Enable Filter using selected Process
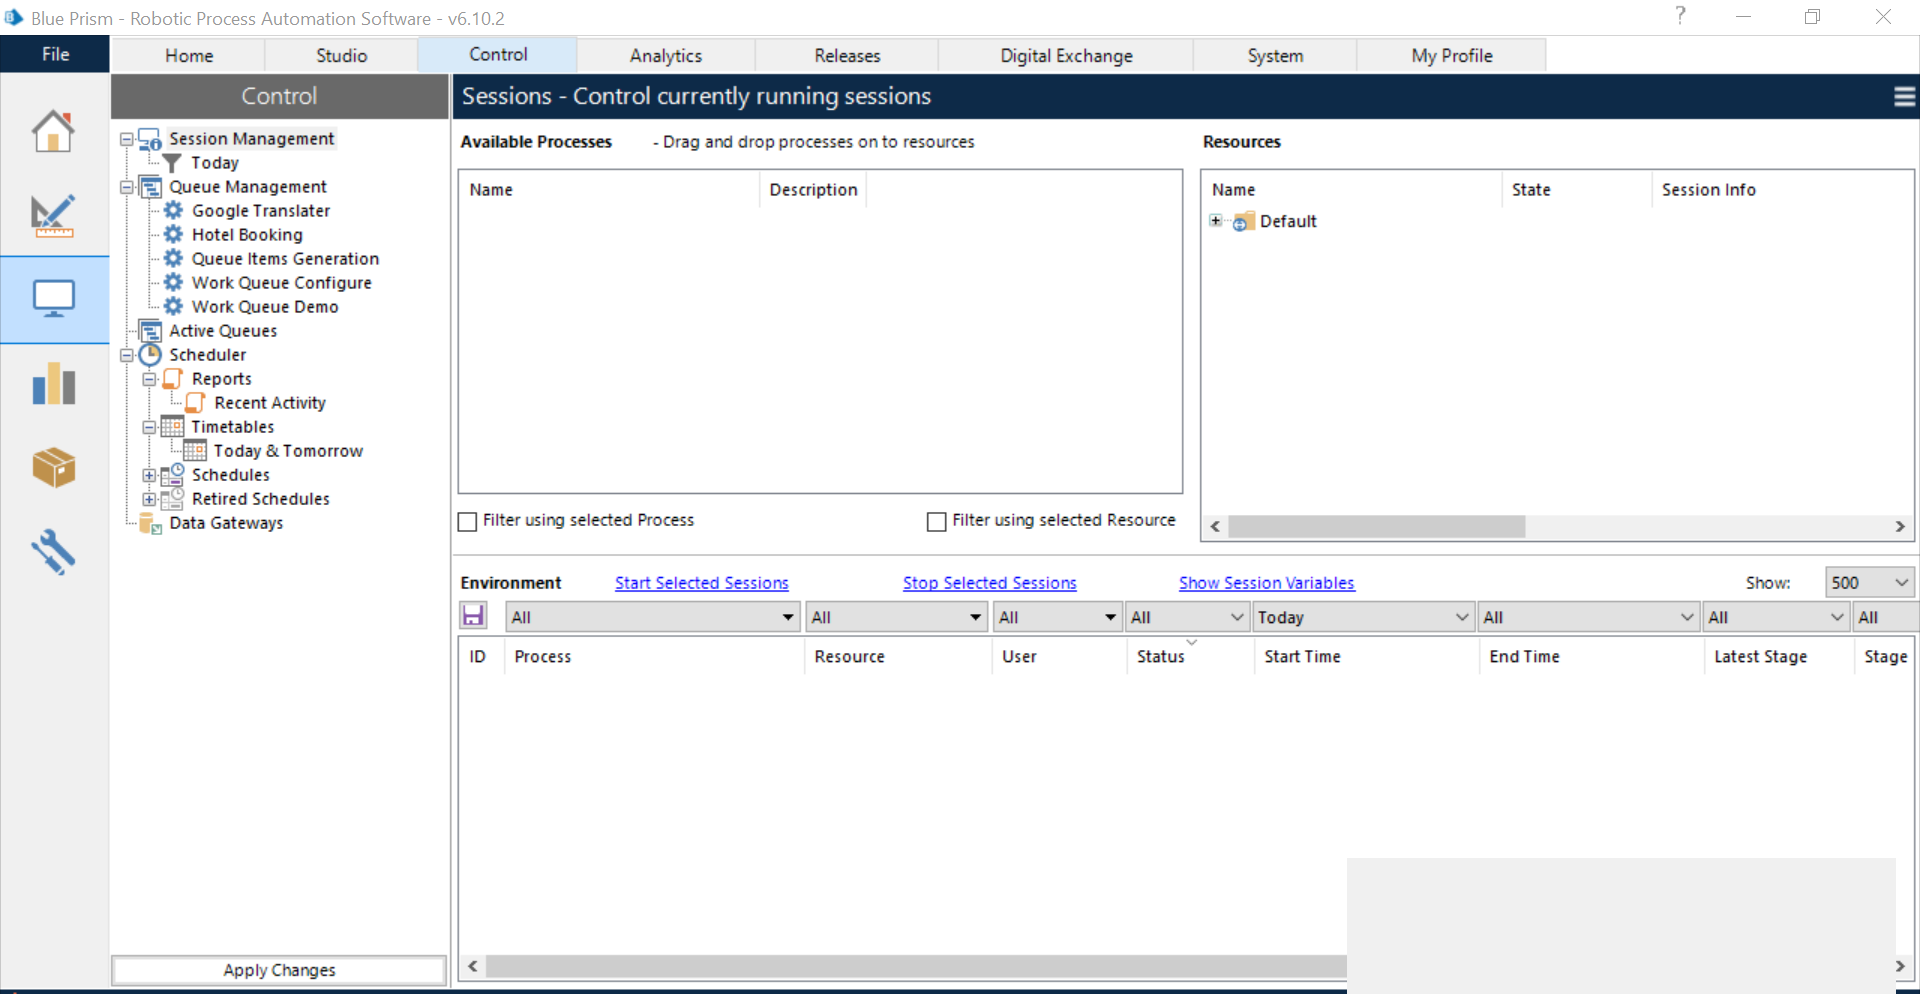1920x994 pixels. click(467, 521)
